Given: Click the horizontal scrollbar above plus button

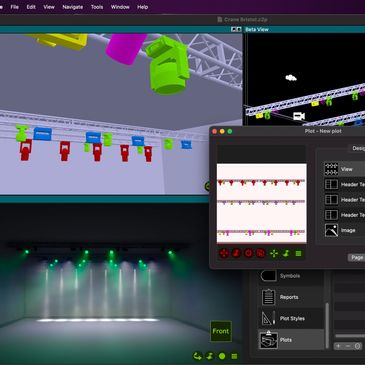Looking at the screenshot, I should [x=350, y=336].
